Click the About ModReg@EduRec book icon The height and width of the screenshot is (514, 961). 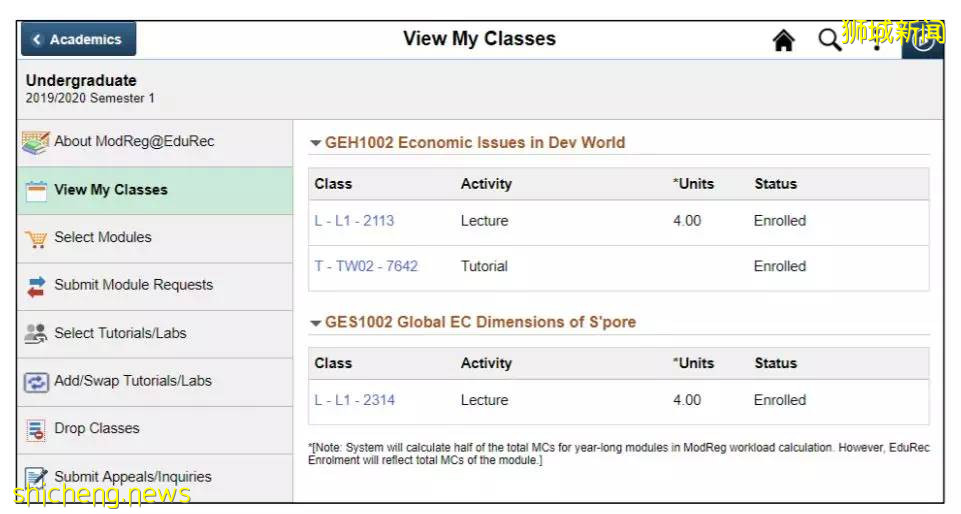(36, 142)
